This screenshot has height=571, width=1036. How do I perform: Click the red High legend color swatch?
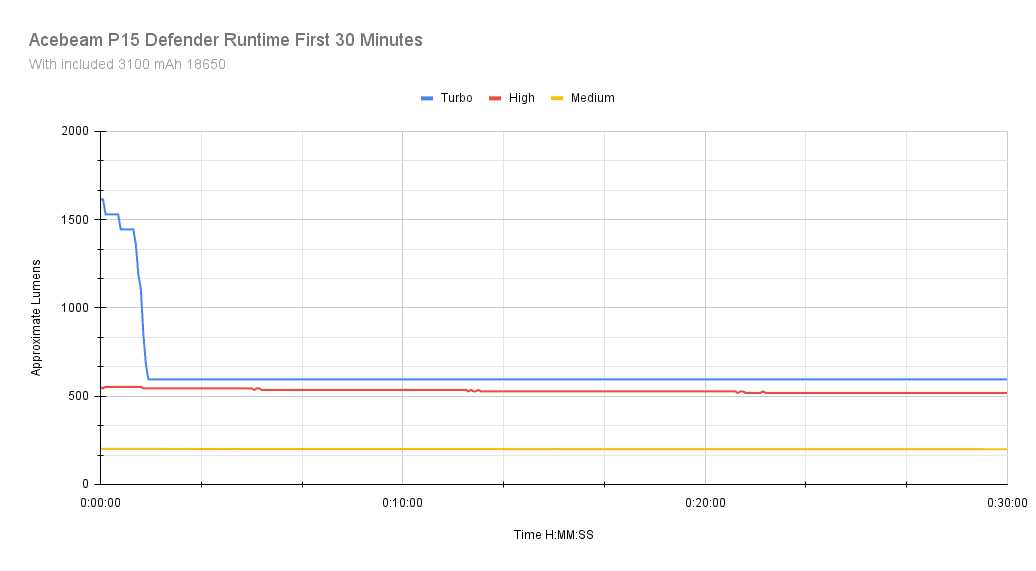click(495, 98)
